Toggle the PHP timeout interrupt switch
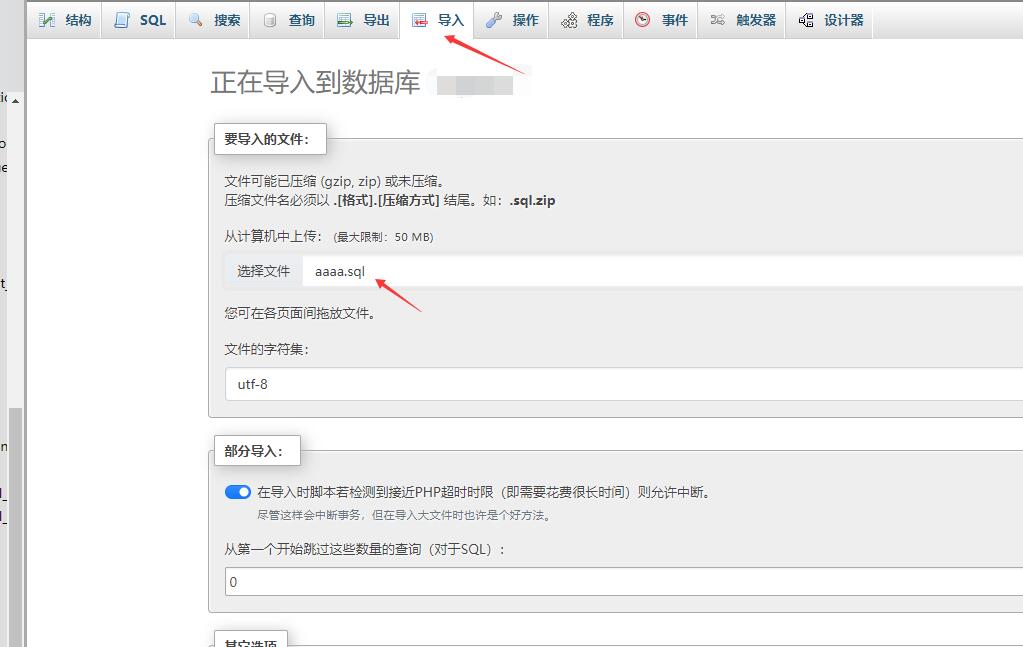Image resolution: width=1023 pixels, height=647 pixels. tap(237, 492)
